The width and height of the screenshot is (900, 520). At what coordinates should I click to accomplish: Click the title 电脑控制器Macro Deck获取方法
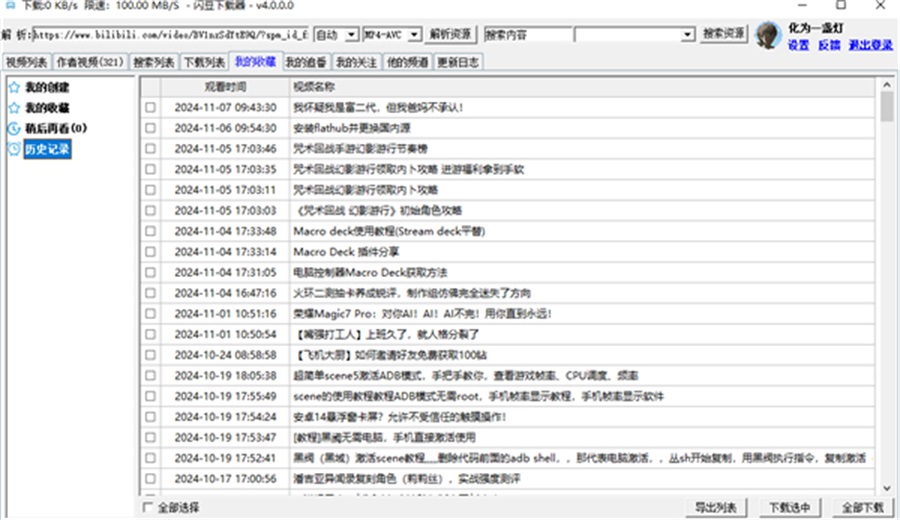click(x=370, y=273)
